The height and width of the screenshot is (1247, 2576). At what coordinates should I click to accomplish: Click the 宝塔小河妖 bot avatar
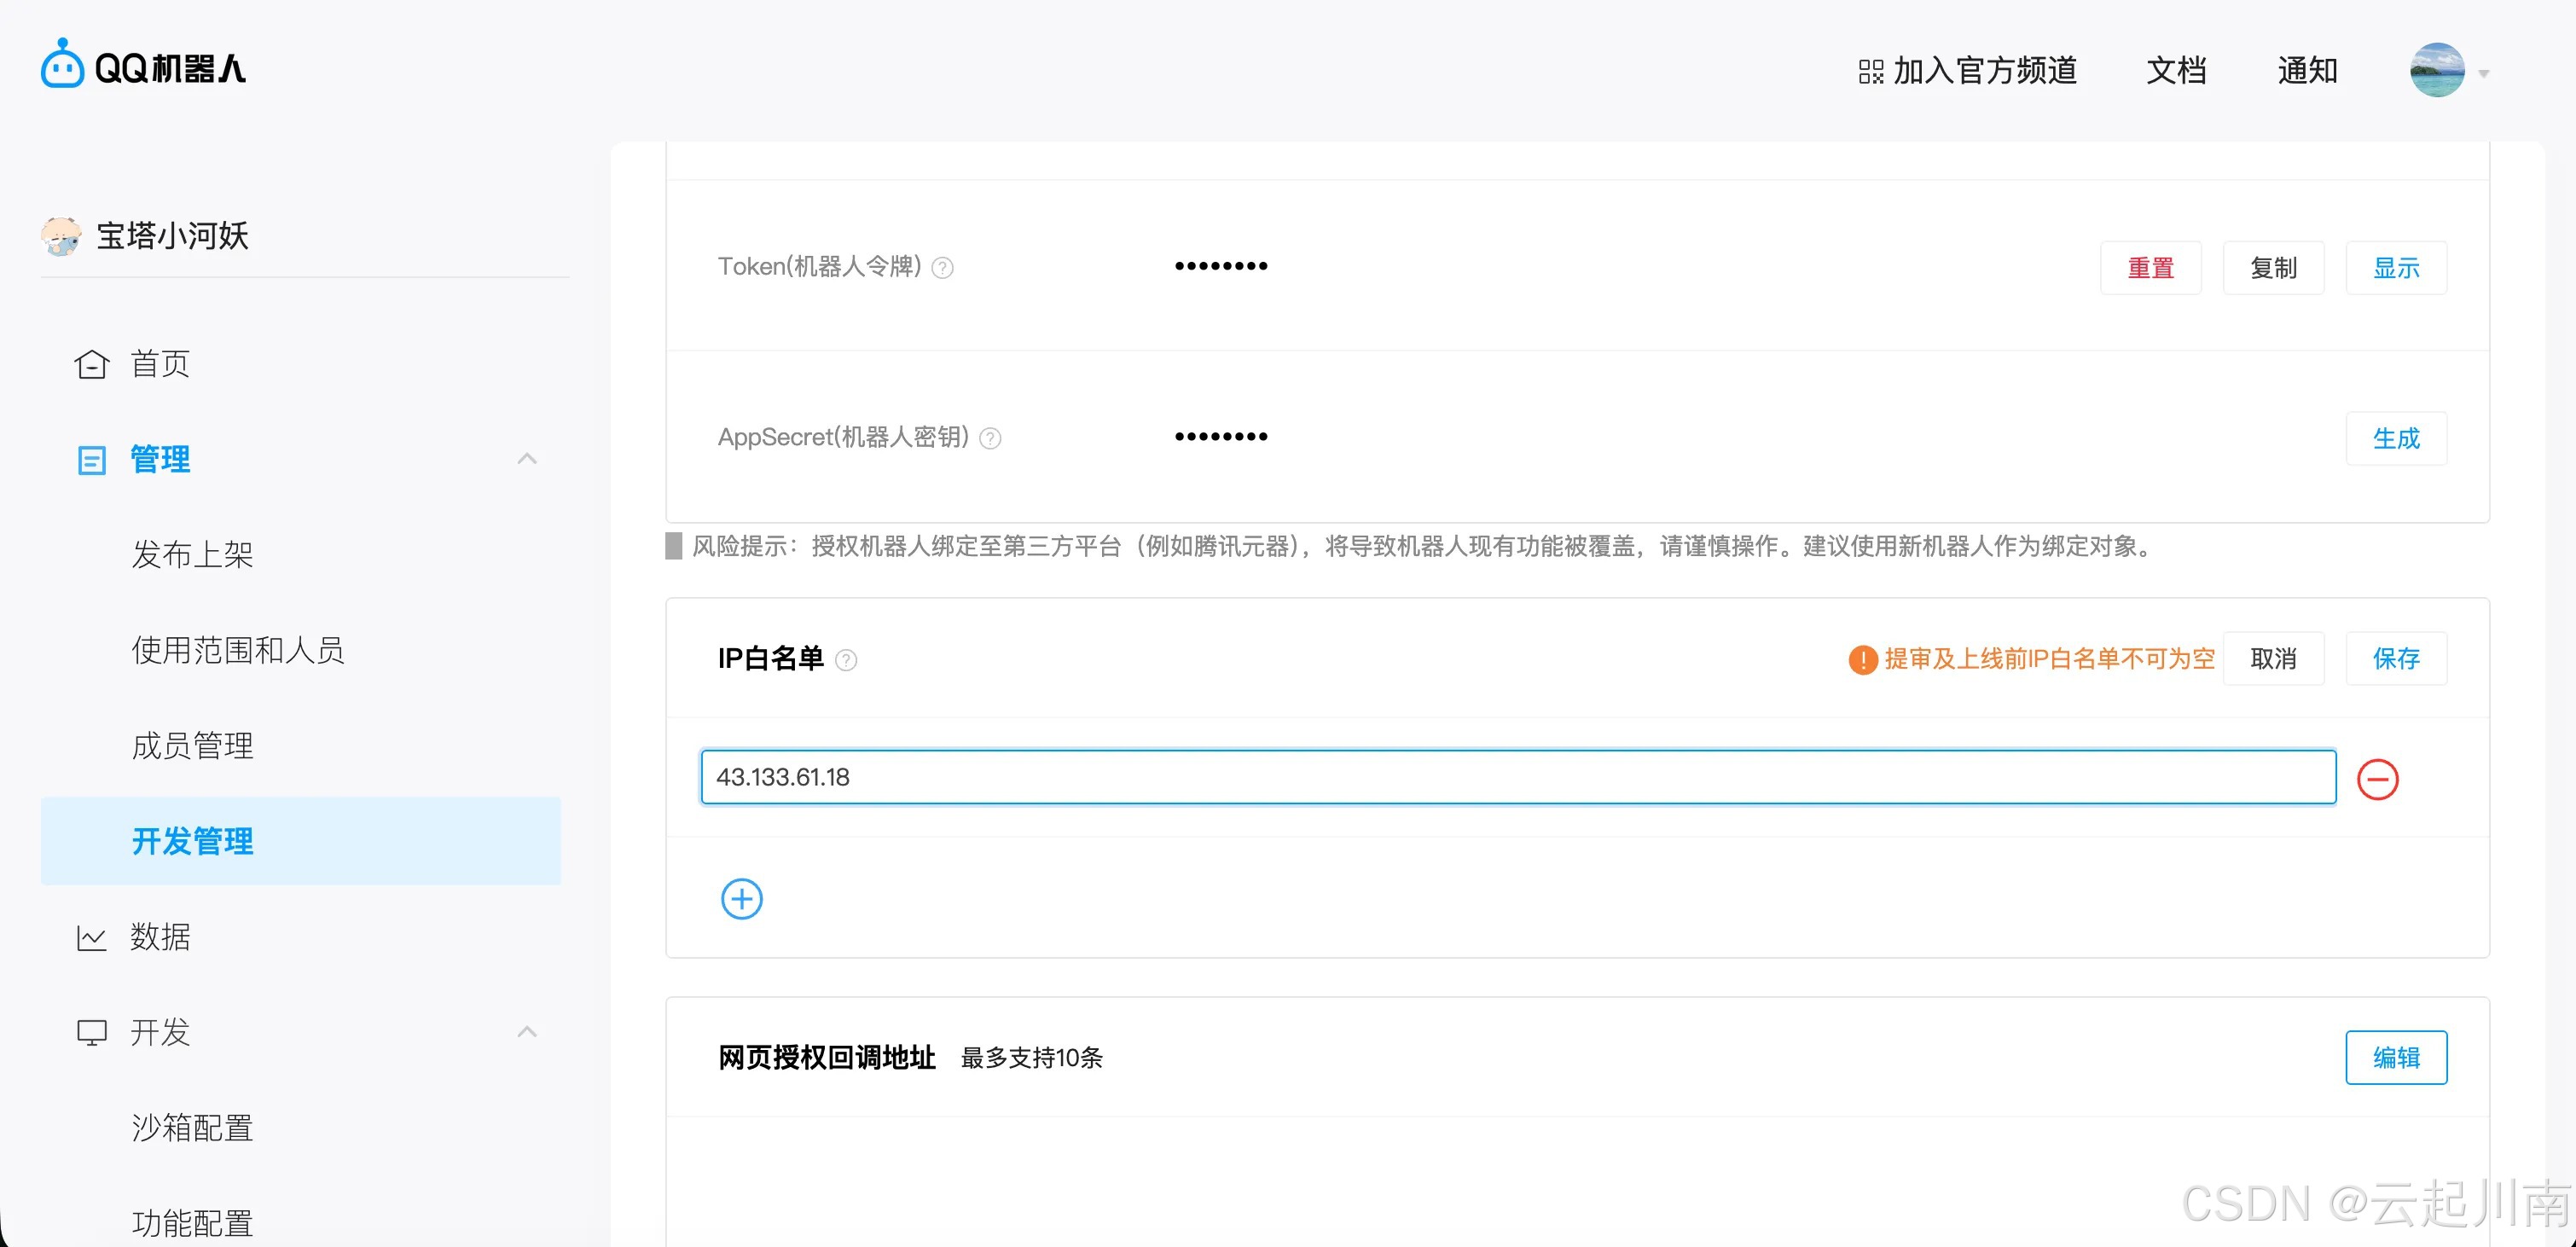pos(61,236)
